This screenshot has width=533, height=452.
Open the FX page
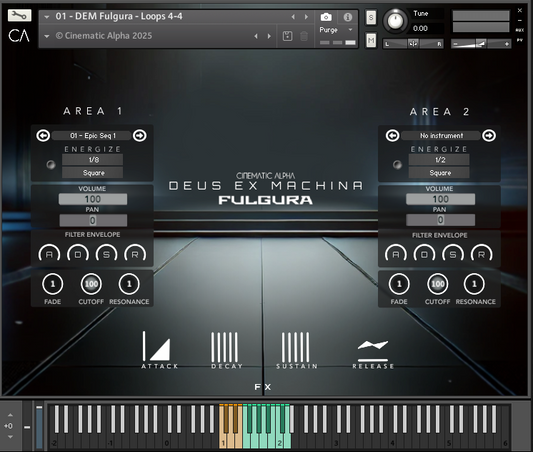point(263,387)
